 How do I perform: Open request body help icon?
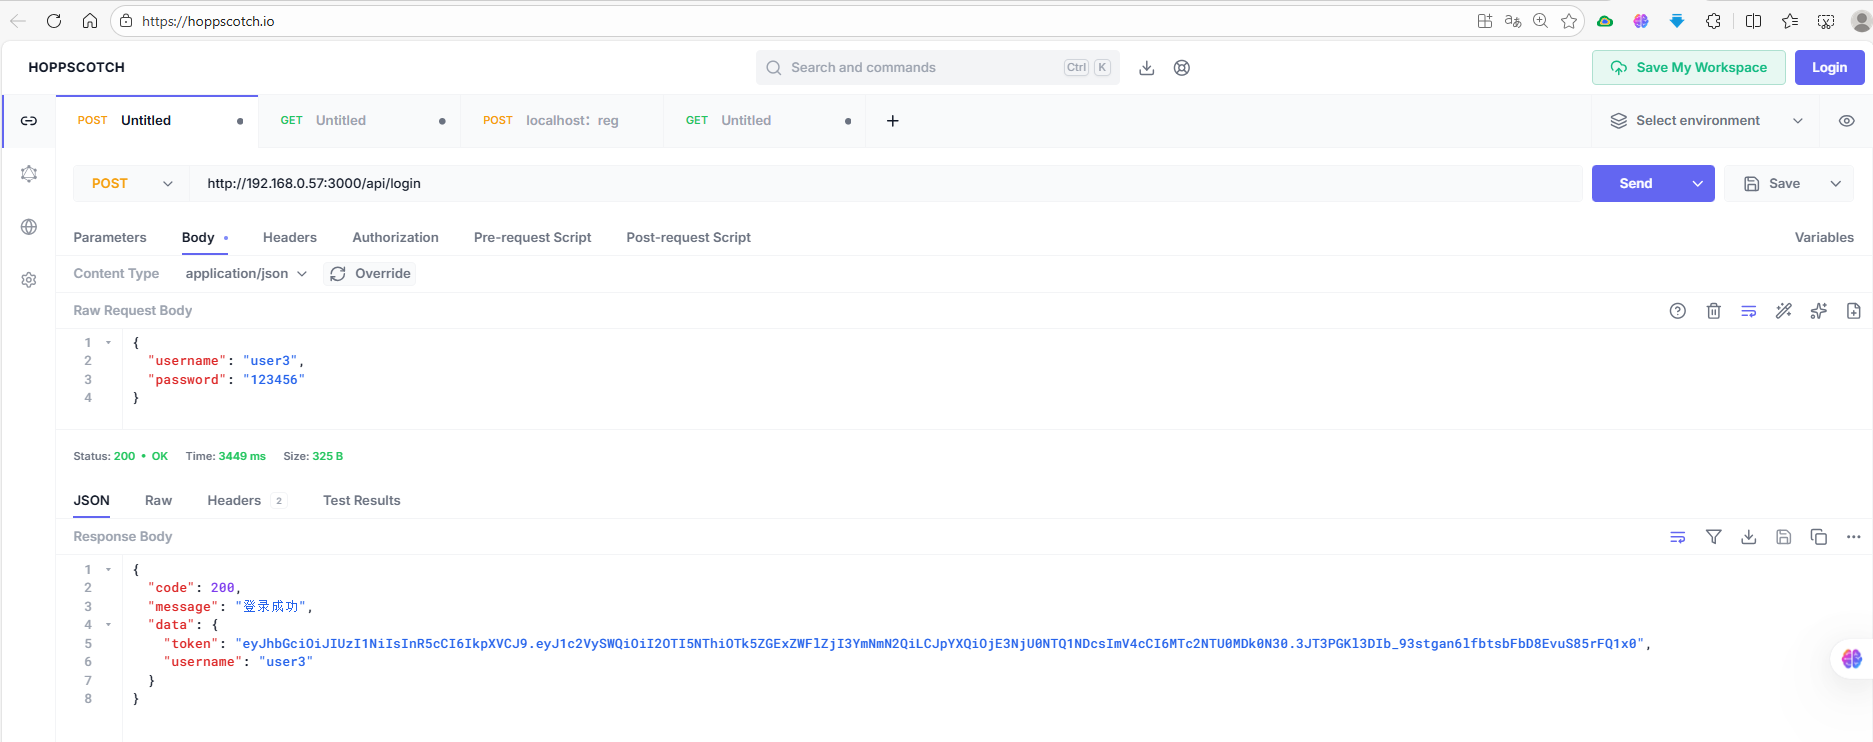click(1678, 311)
